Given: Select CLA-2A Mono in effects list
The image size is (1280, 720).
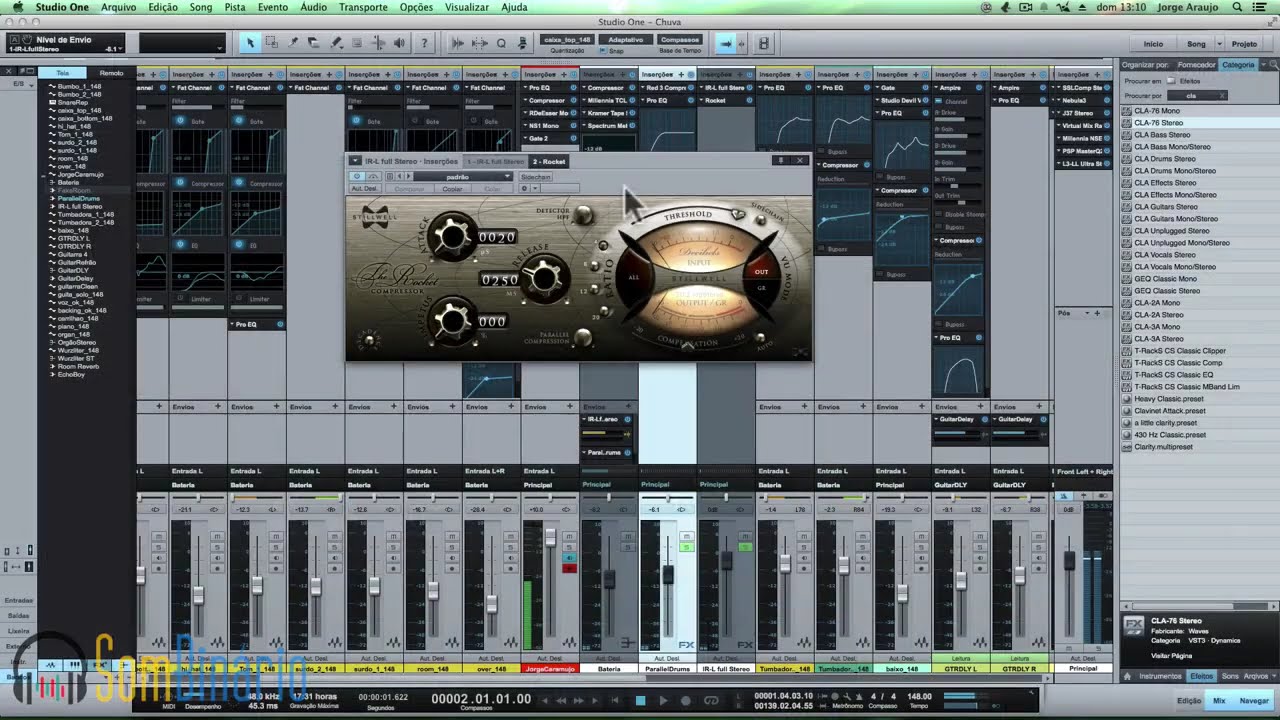Looking at the screenshot, I should tap(1157, 303).
